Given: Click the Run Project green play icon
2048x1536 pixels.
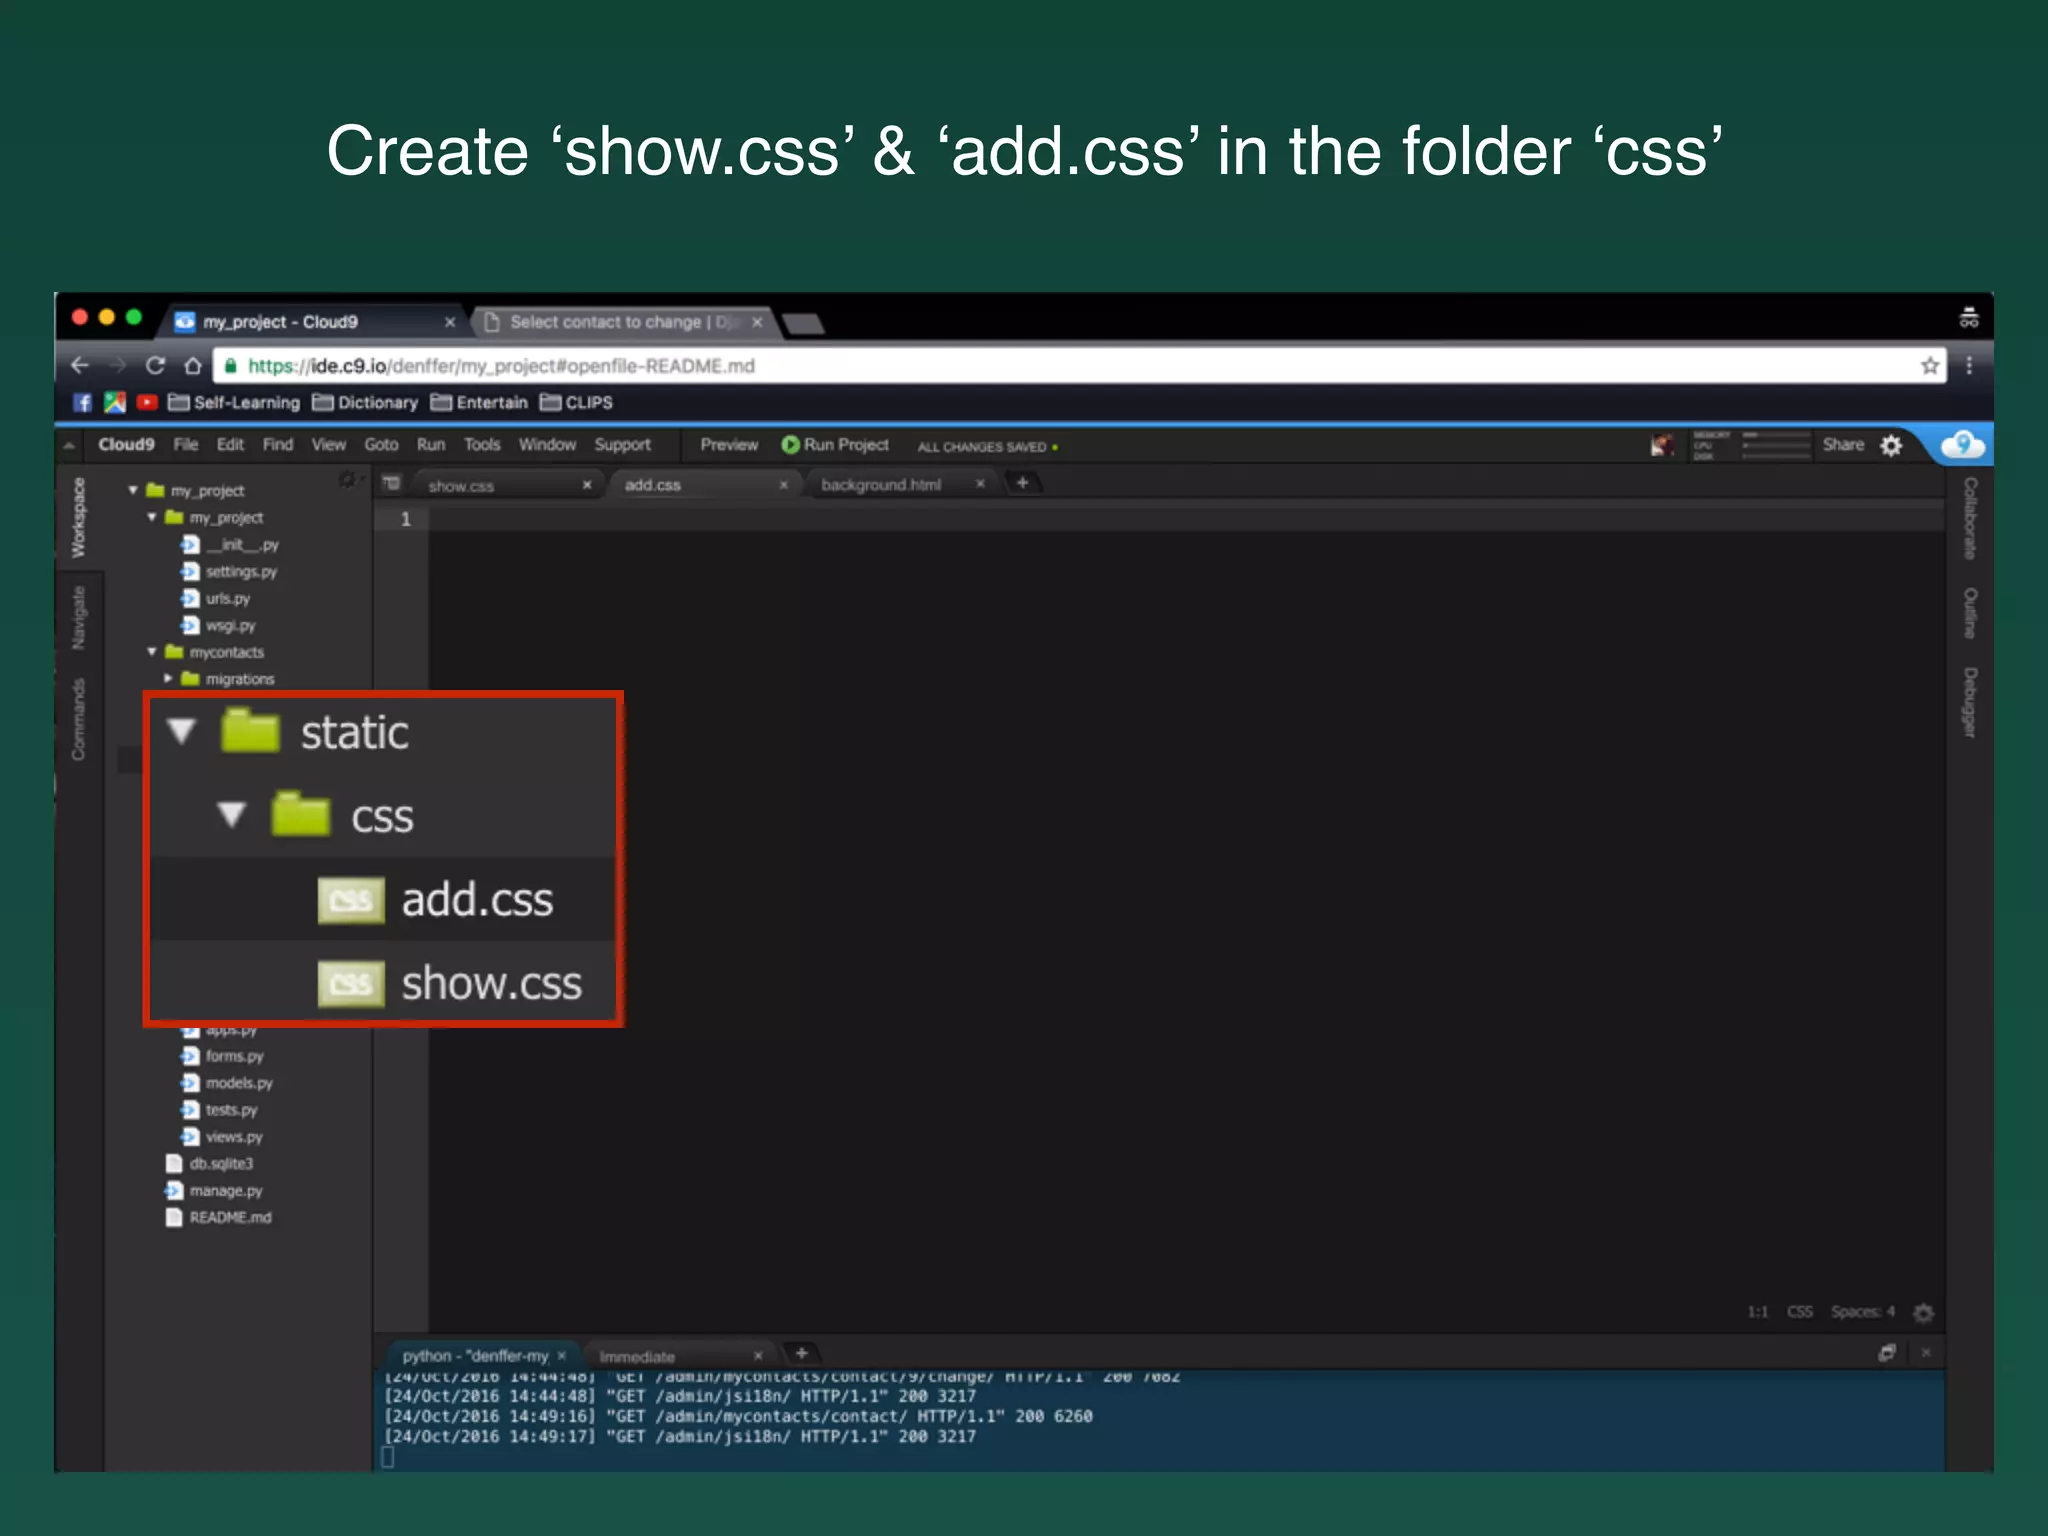Looking at the screenshot, I should pos(790,445).
